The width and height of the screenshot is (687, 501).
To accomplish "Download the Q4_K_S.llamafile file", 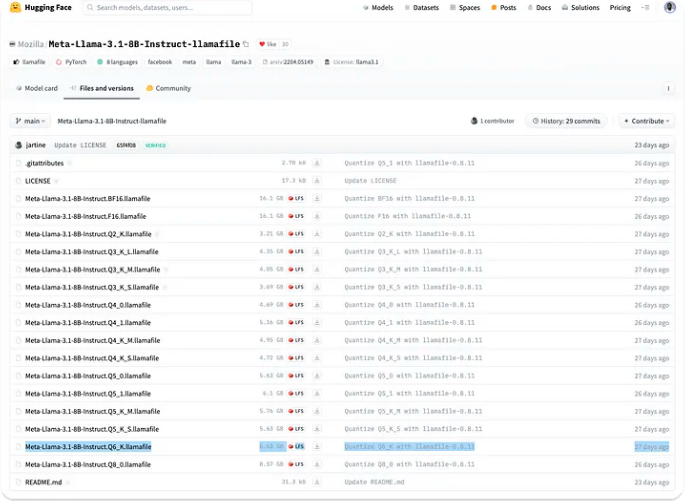I will [x=317, y=358].
